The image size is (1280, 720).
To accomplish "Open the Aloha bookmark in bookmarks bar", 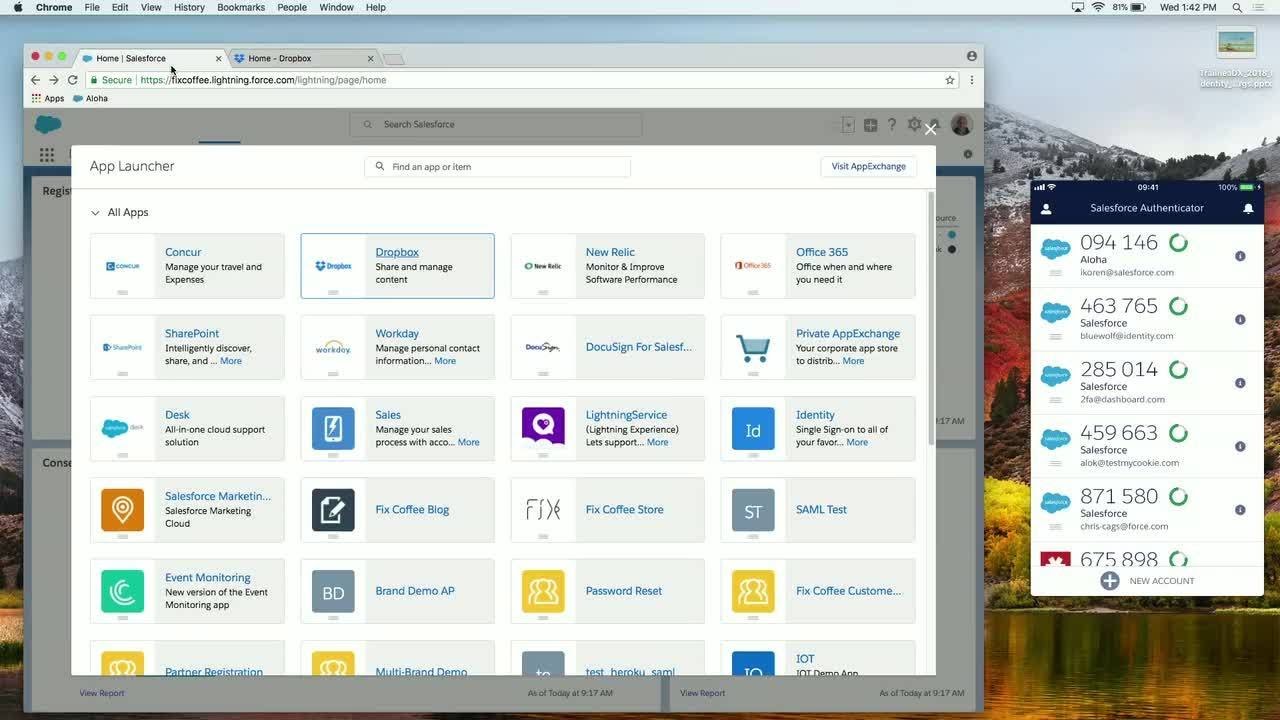I will [90, 98].
